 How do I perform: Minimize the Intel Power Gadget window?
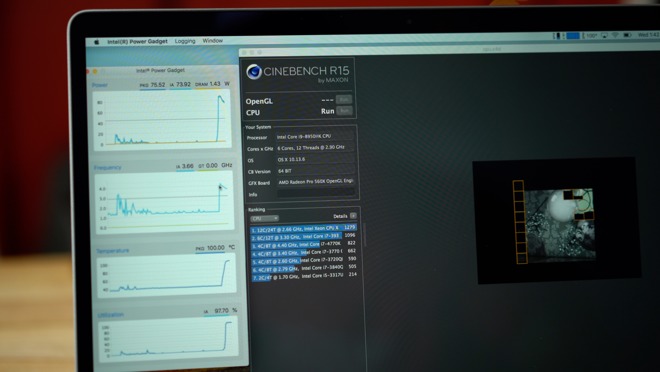click(95, 71)
